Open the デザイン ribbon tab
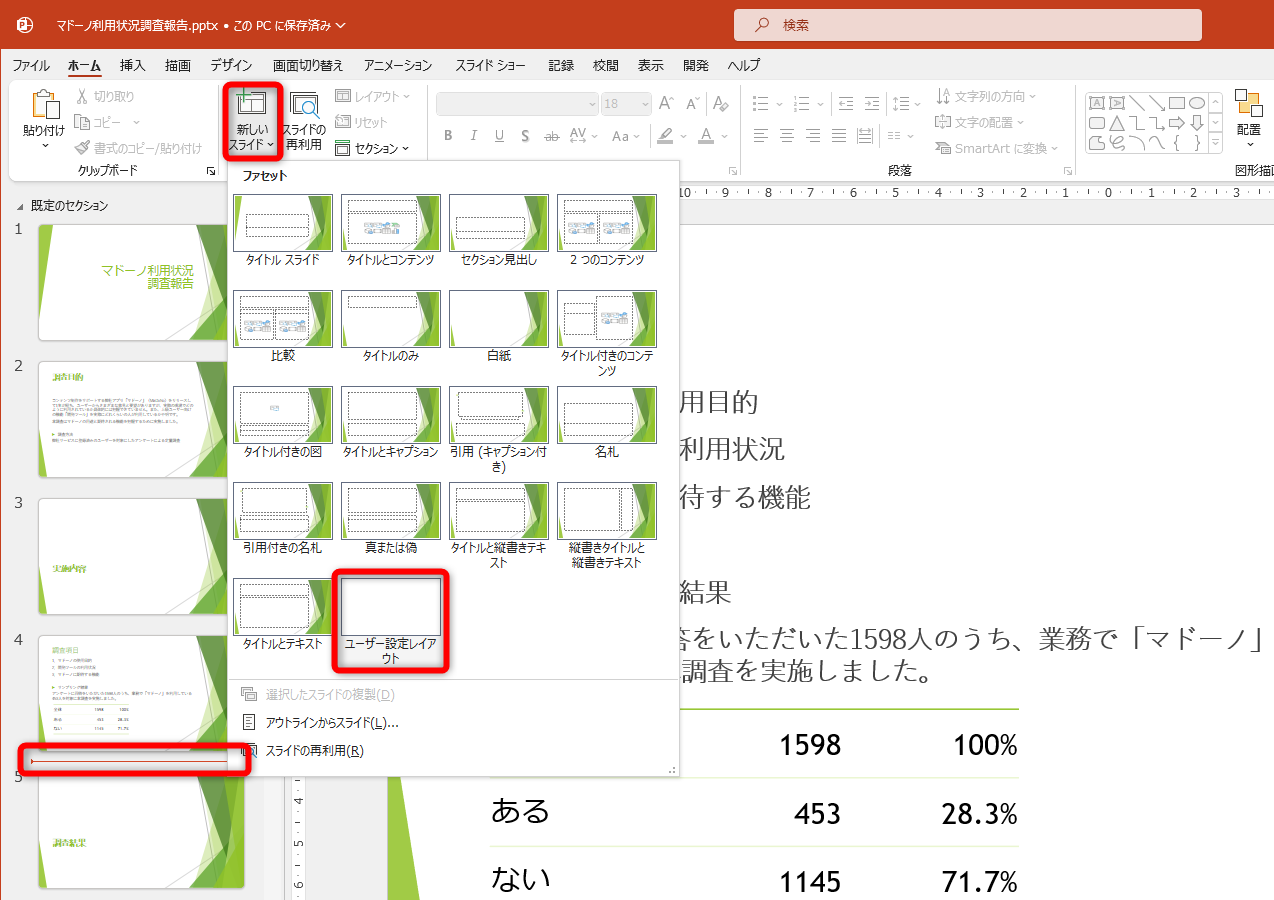 click(x=231, y=65)
